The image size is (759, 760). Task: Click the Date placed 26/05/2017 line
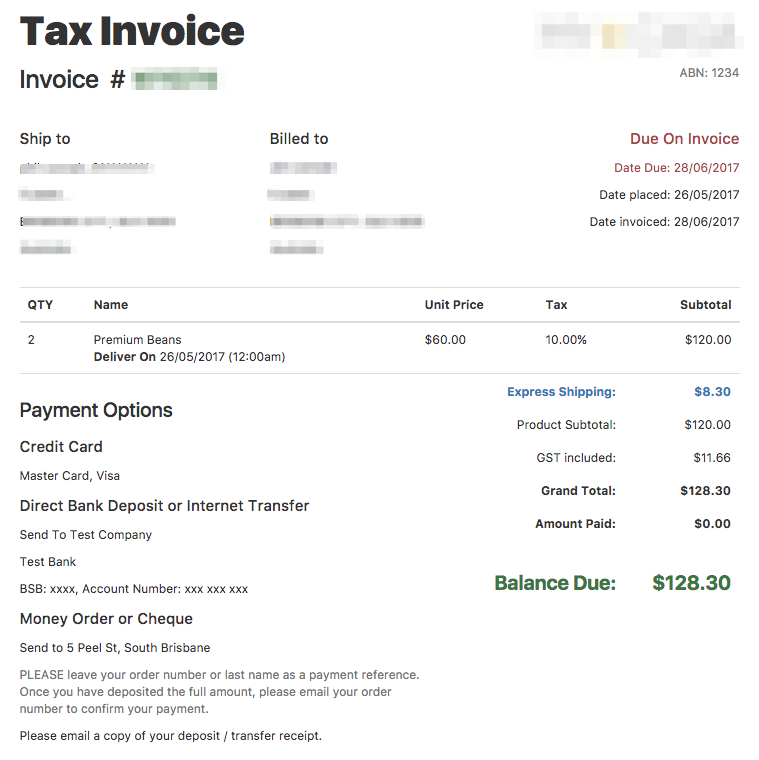coord(669,195)
